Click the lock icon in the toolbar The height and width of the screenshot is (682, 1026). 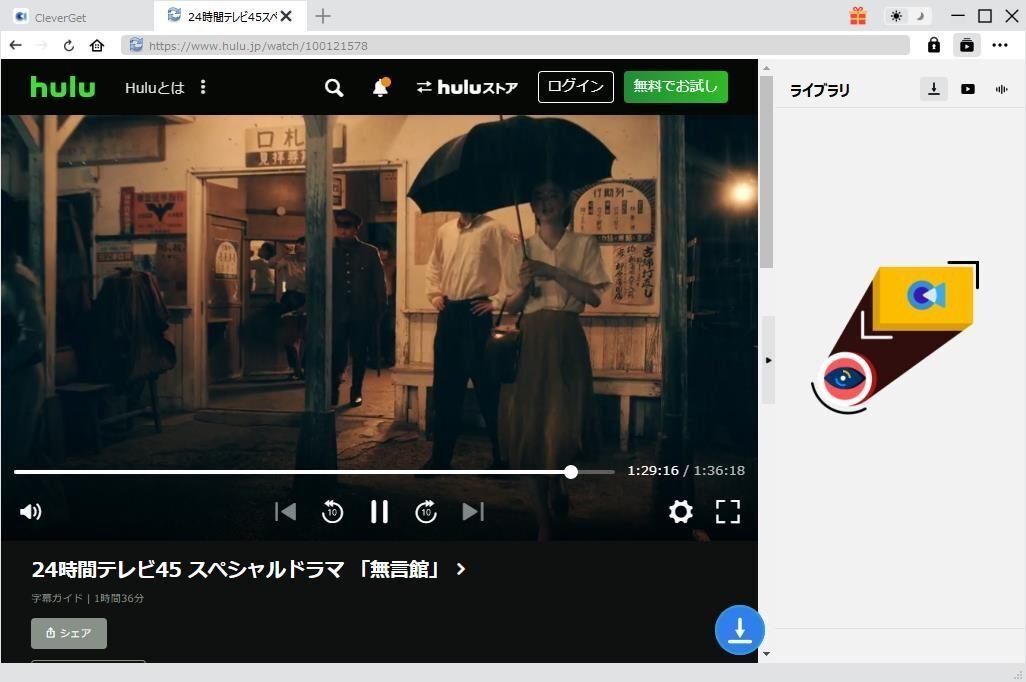934,45
